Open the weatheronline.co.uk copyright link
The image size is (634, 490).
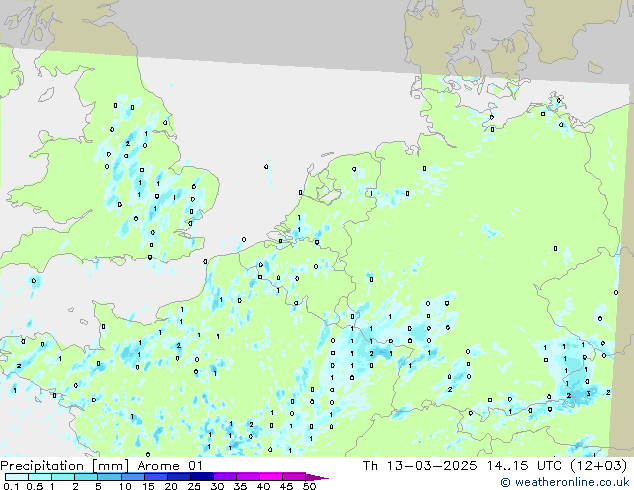pos(565,482)
